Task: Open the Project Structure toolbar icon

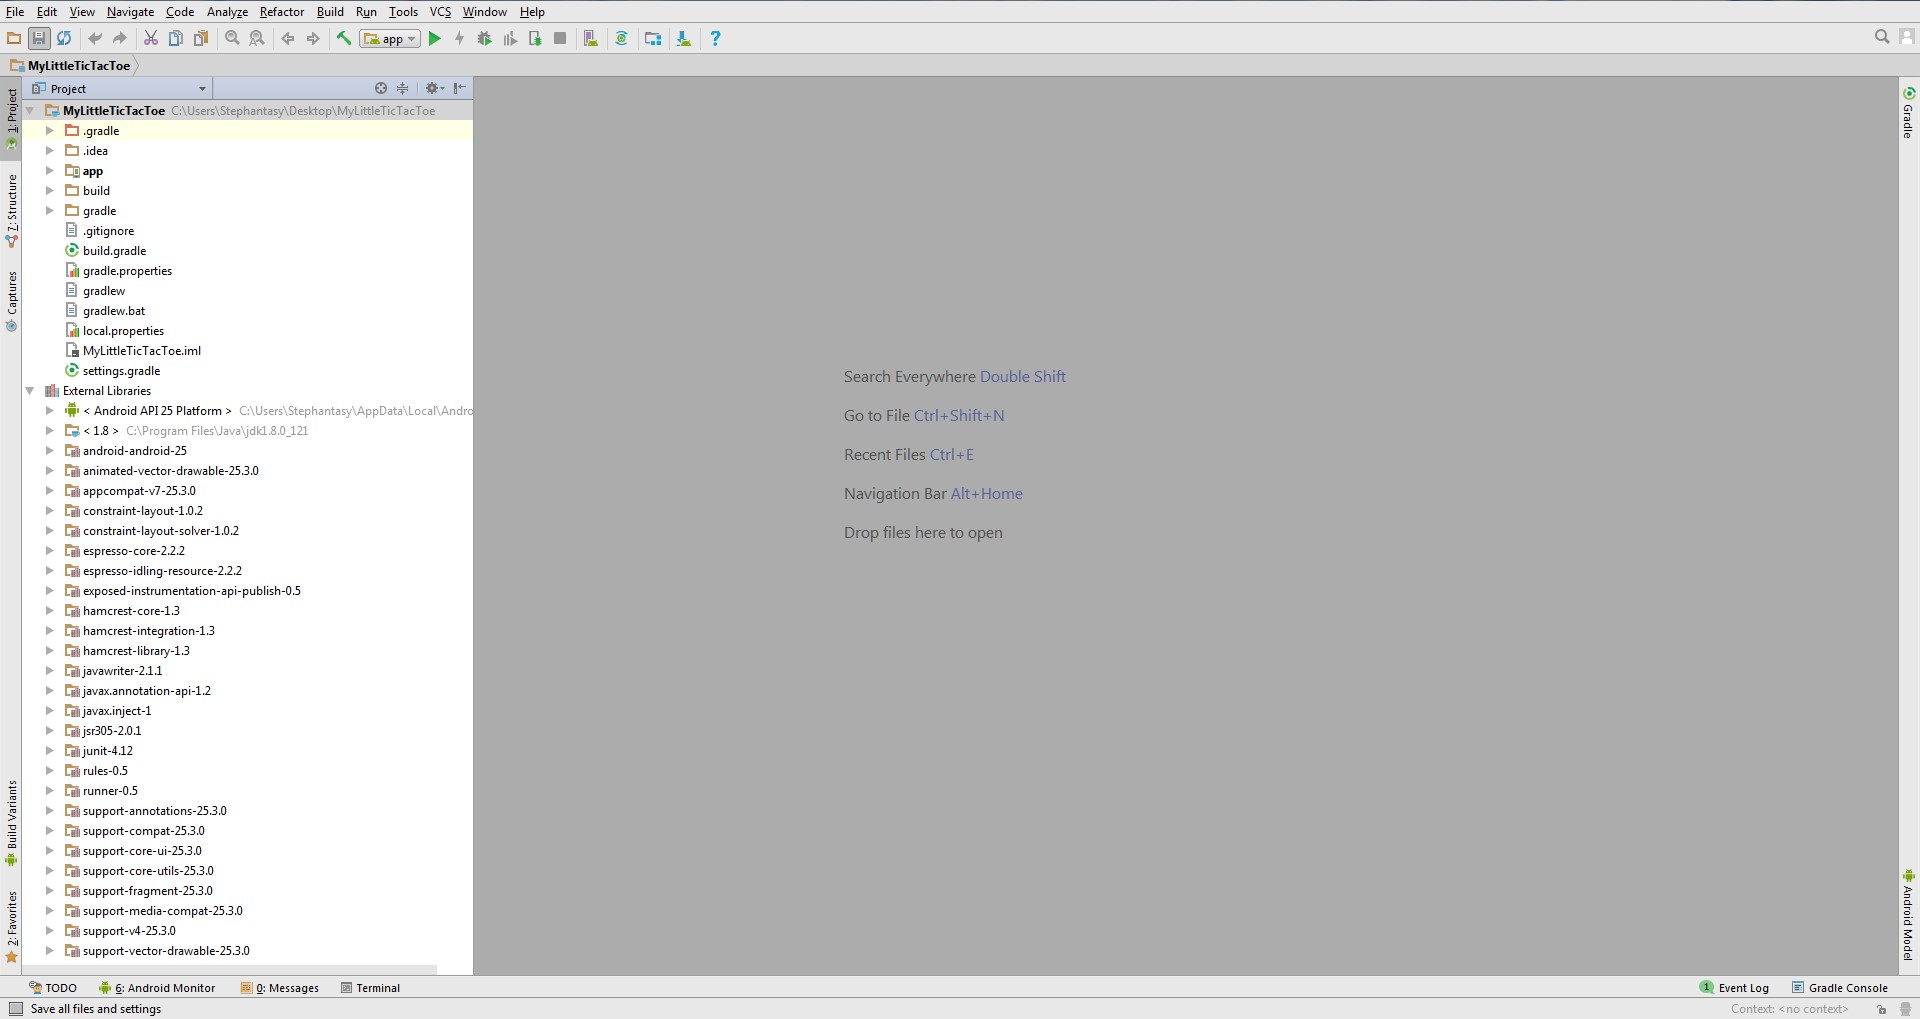Action: click(653, 39)
